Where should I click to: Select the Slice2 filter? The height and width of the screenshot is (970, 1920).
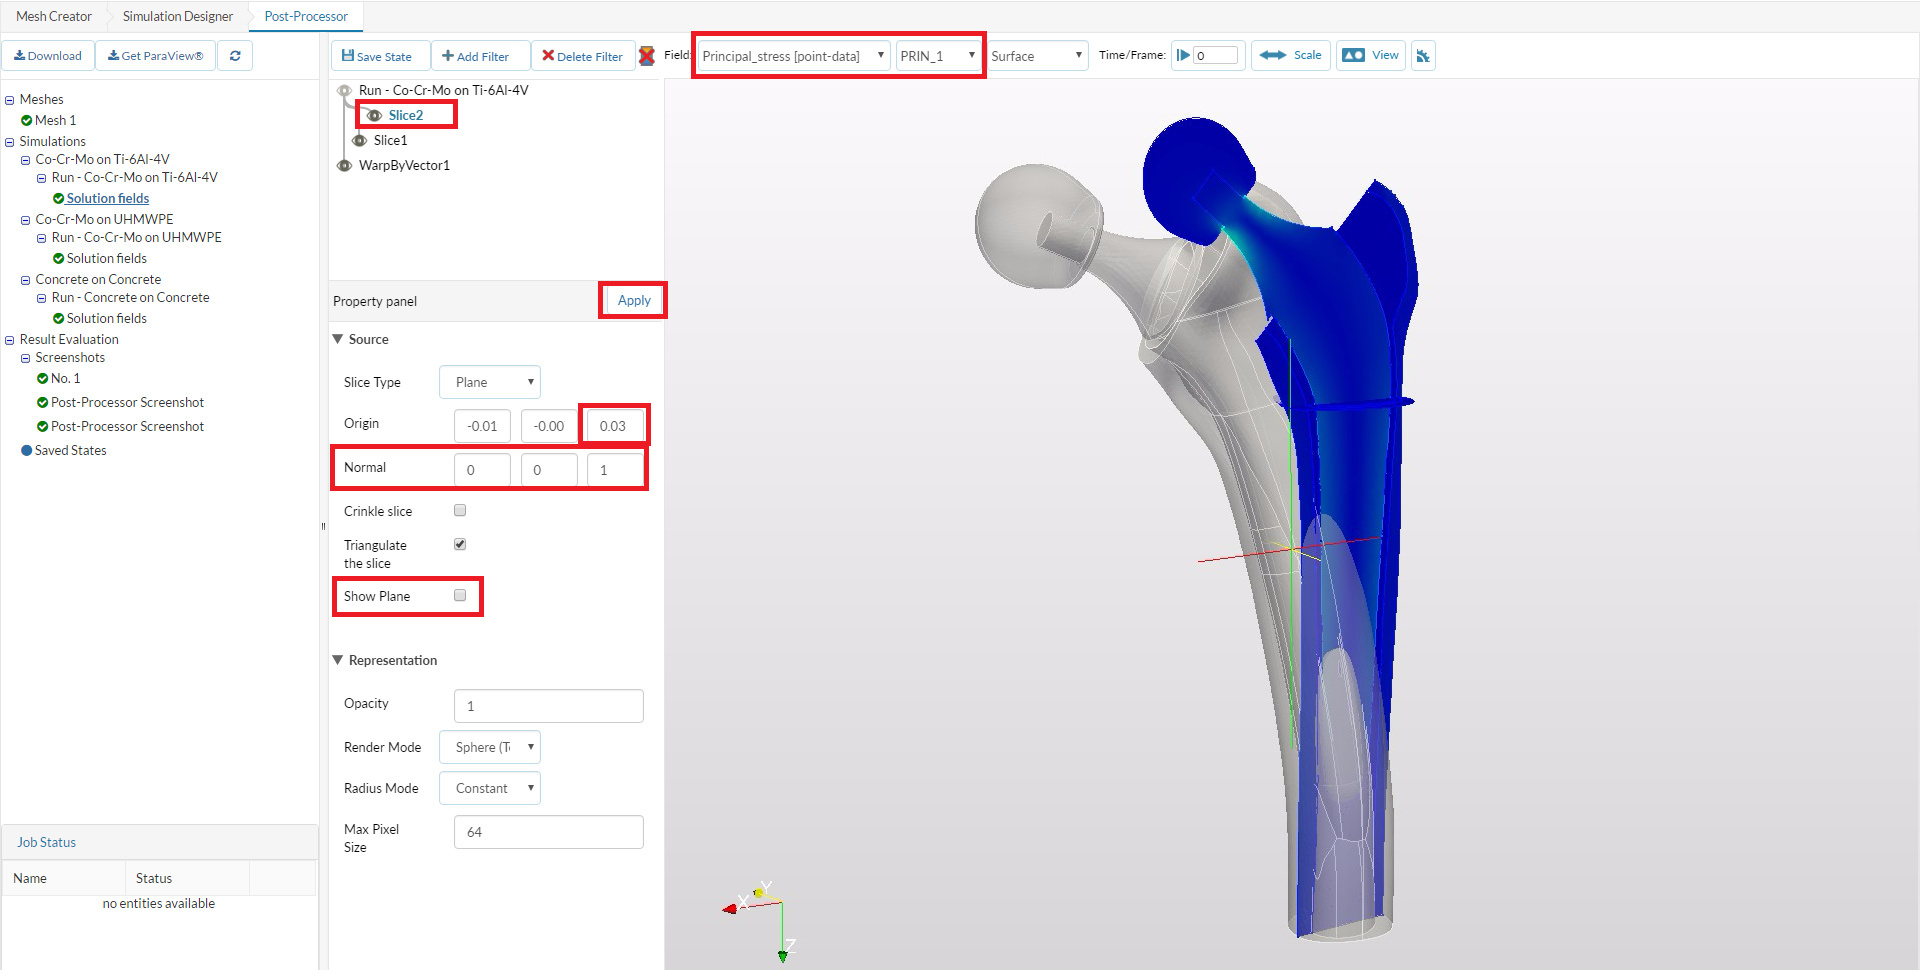tap(406, 115)
